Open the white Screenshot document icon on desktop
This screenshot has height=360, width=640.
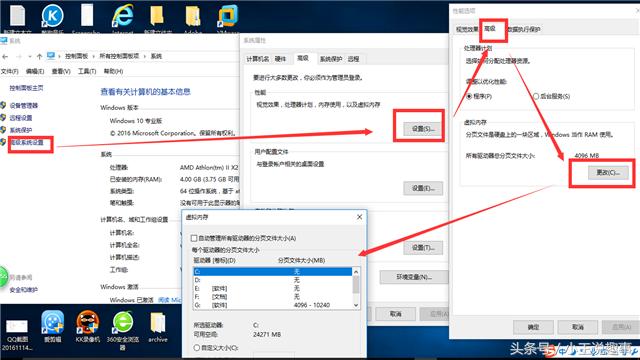point(87,16)
